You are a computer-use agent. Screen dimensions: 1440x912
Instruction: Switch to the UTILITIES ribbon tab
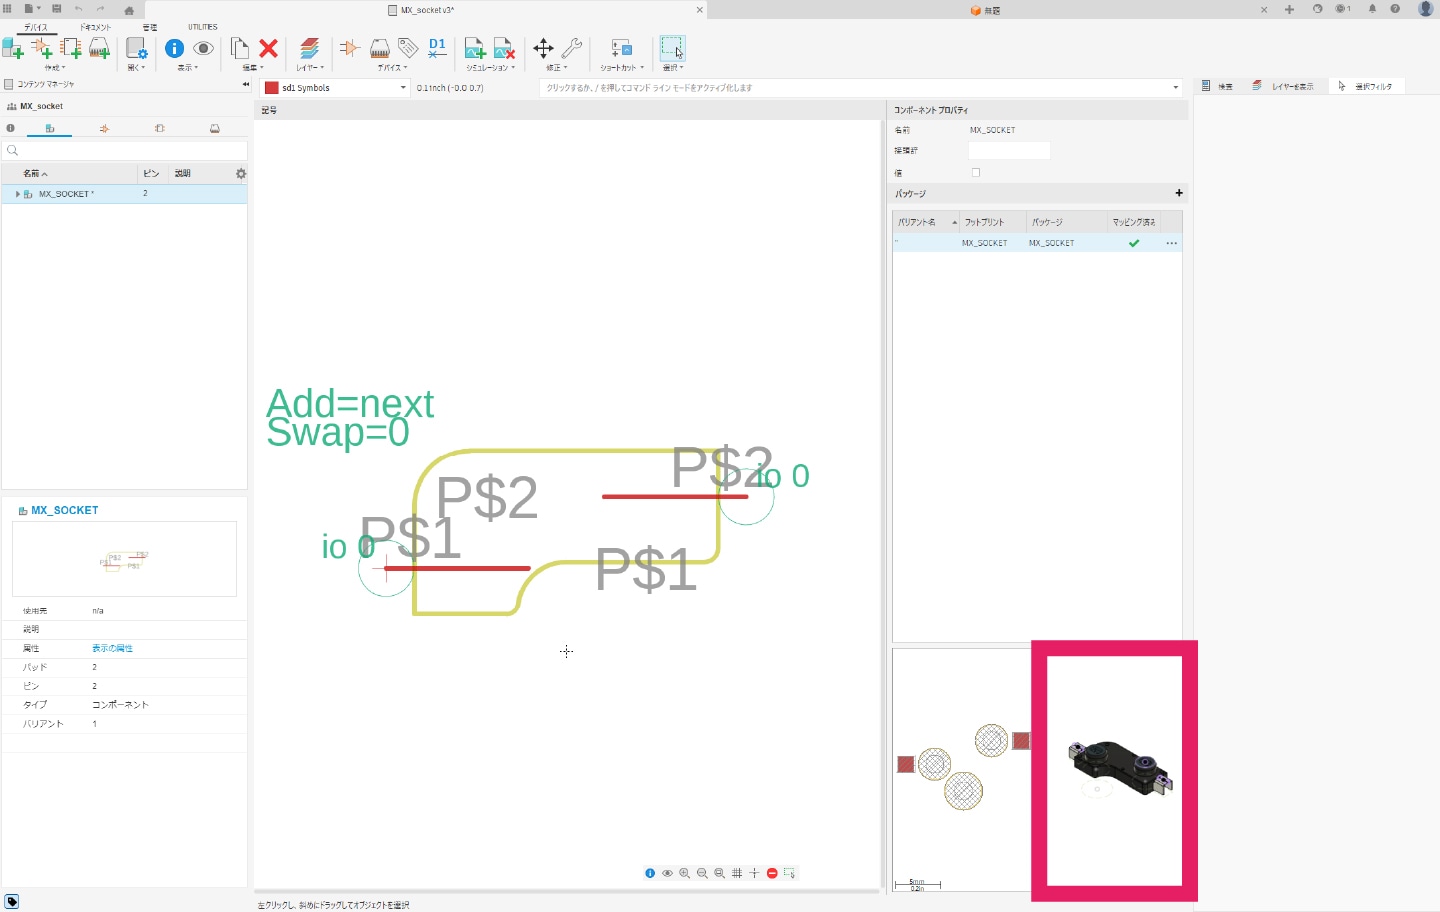pyautogui.click(x=202, y=27)
